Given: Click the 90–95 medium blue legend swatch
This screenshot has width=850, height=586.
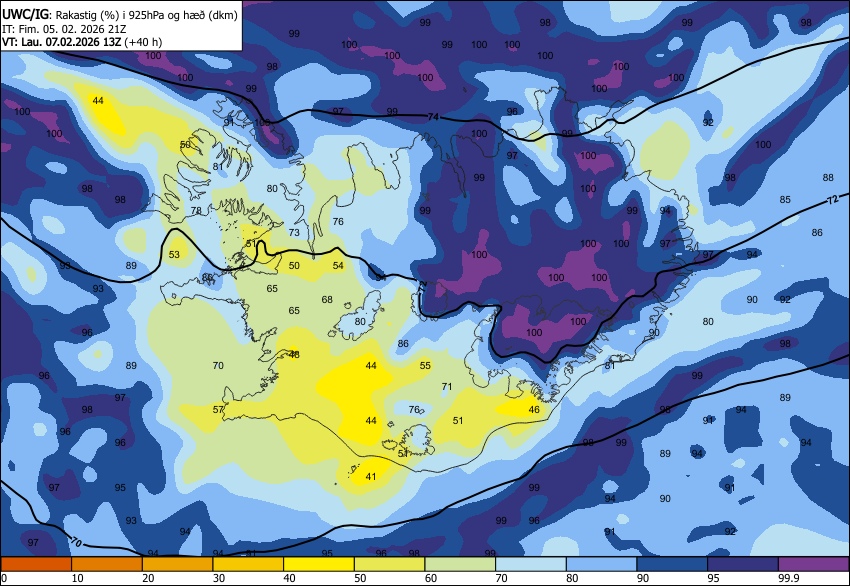Looking at the screenshot, I should [x=672, y=564].
